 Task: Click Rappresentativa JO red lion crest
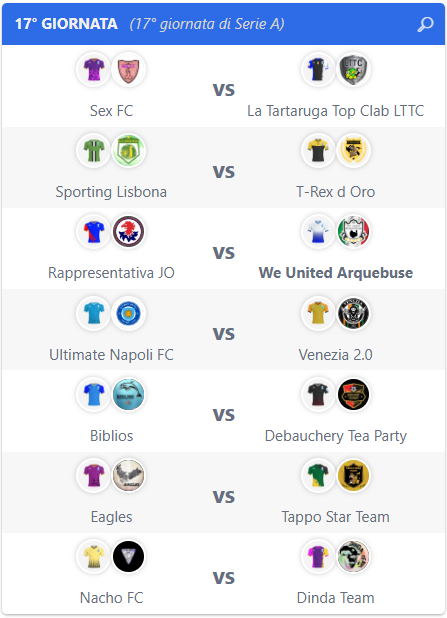[129, 232]
